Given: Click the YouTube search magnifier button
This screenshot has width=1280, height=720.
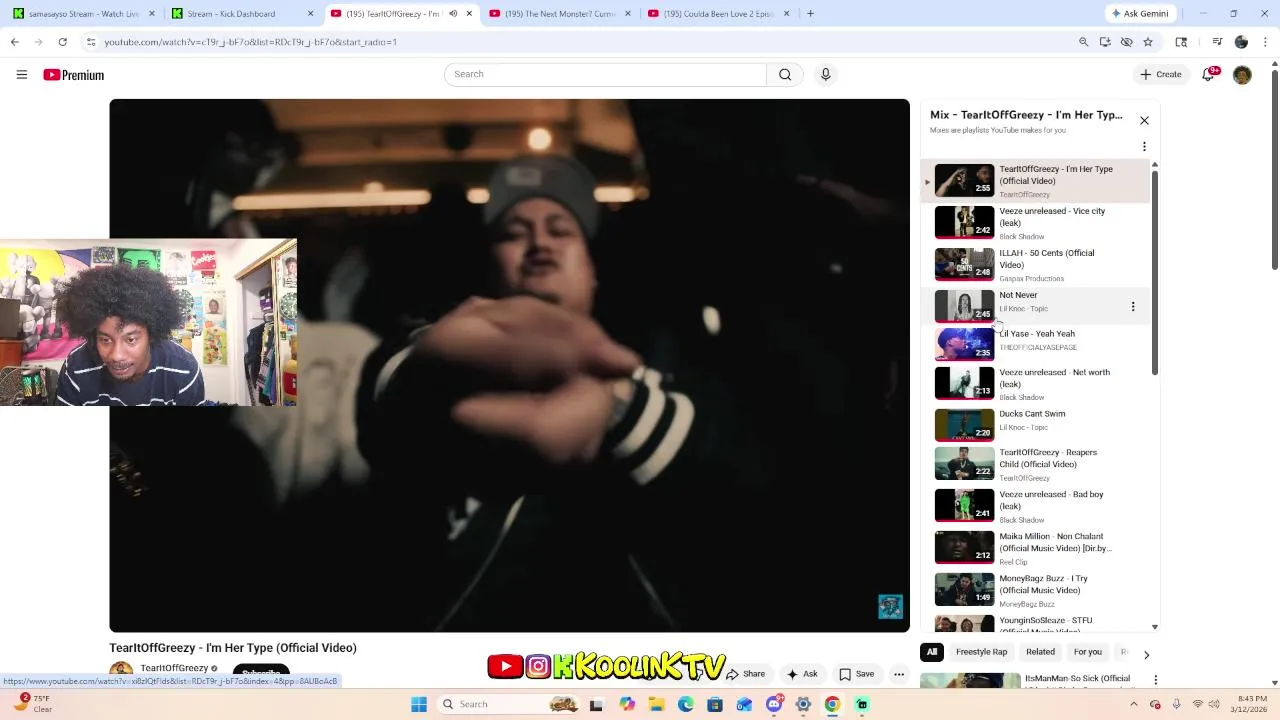Looking at the screenshot, I should pyautogui.click(x=785, y=74).
